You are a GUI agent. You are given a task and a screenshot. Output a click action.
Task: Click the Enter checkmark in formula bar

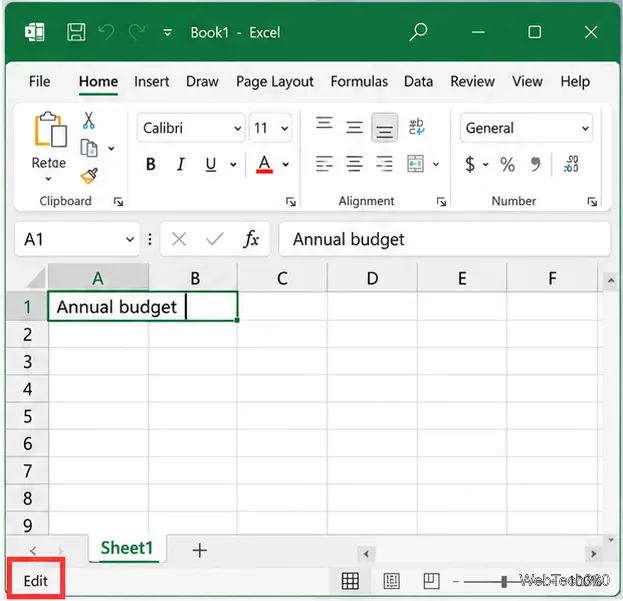(215, 239)
